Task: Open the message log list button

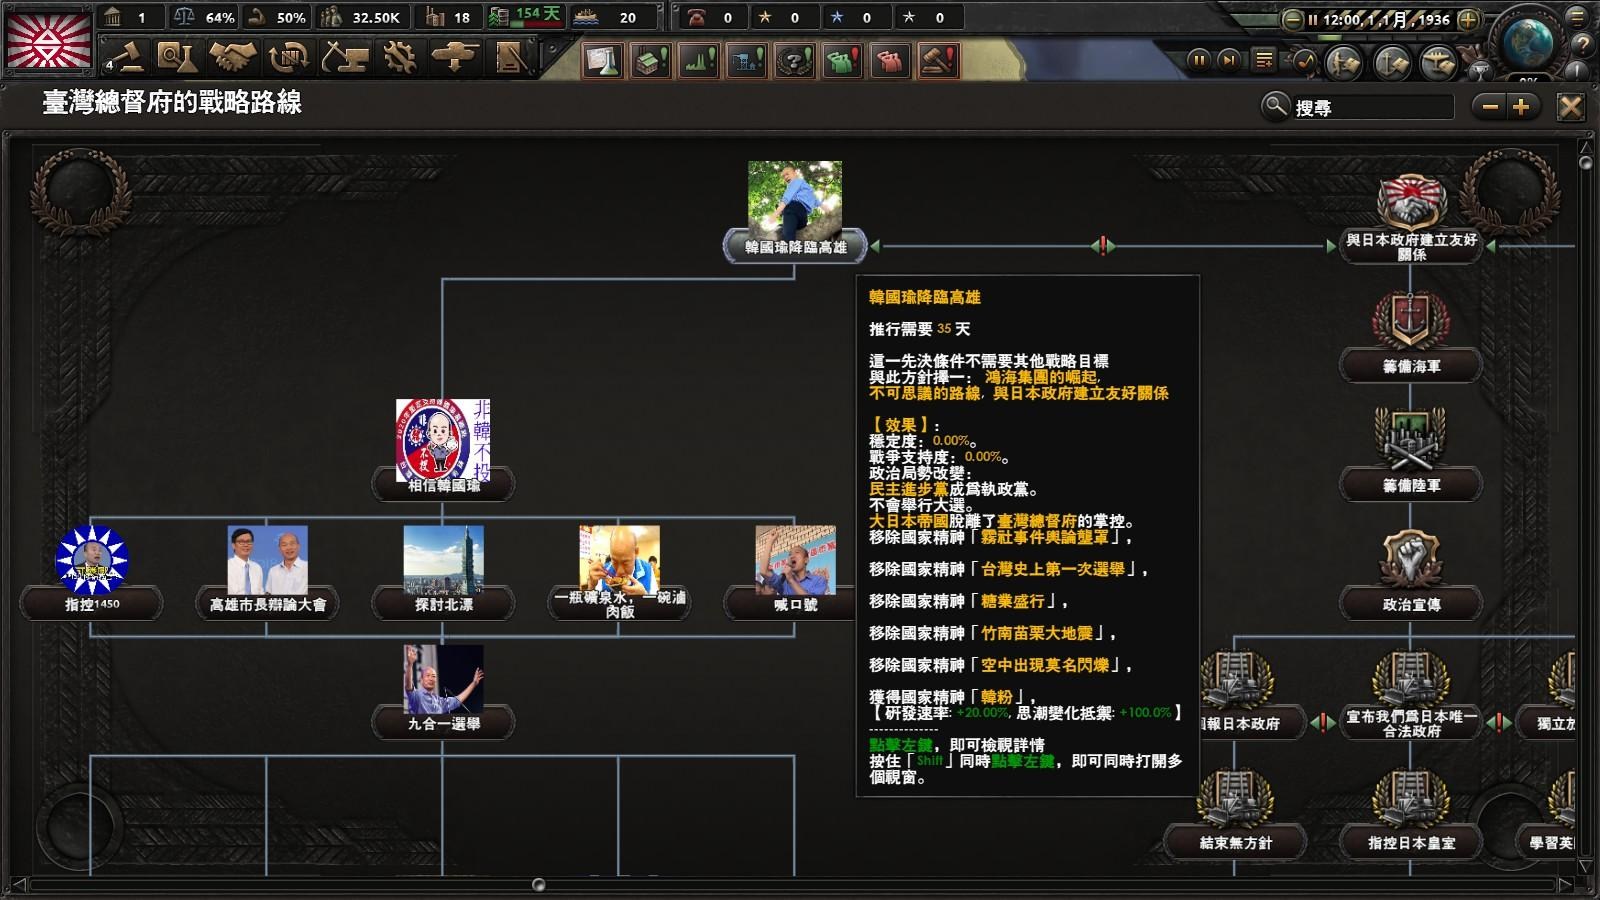Action: 1264,60
